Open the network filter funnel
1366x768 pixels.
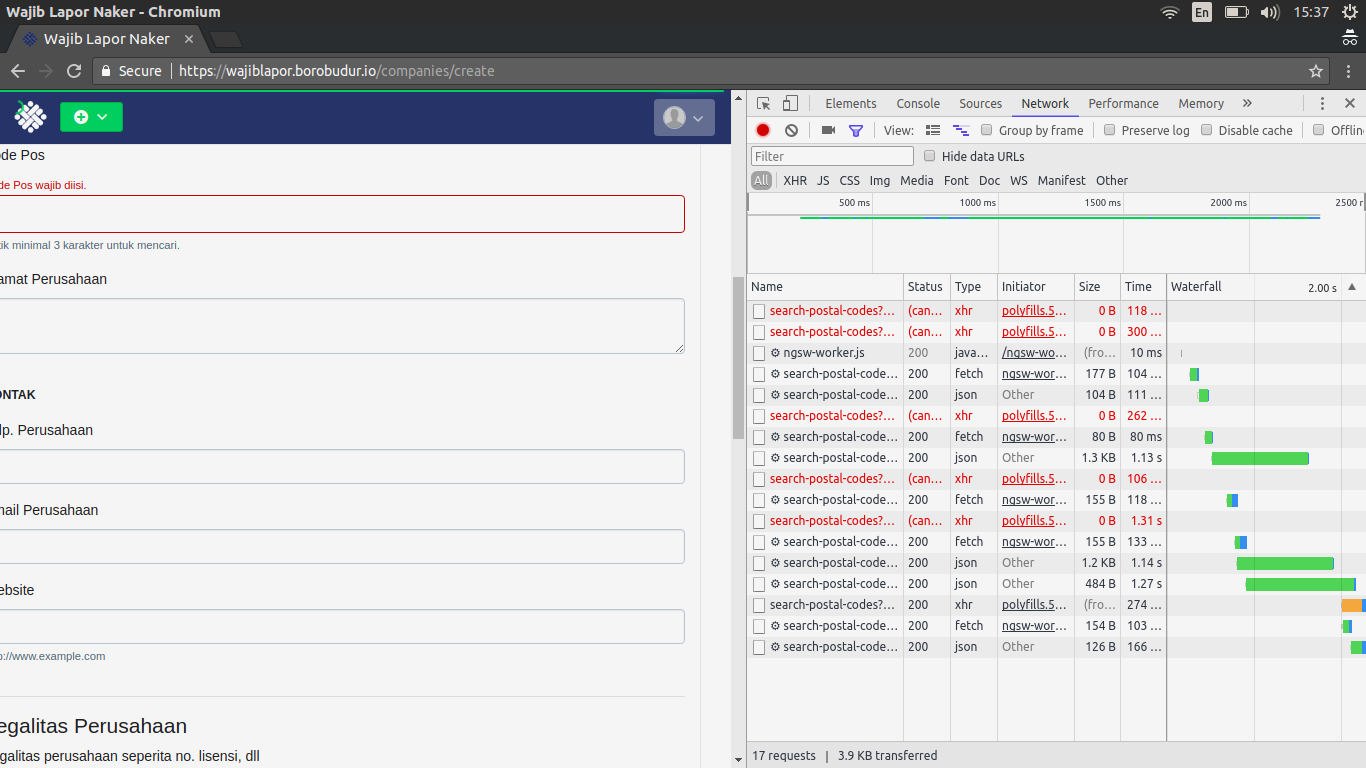(x=855, y=130)
